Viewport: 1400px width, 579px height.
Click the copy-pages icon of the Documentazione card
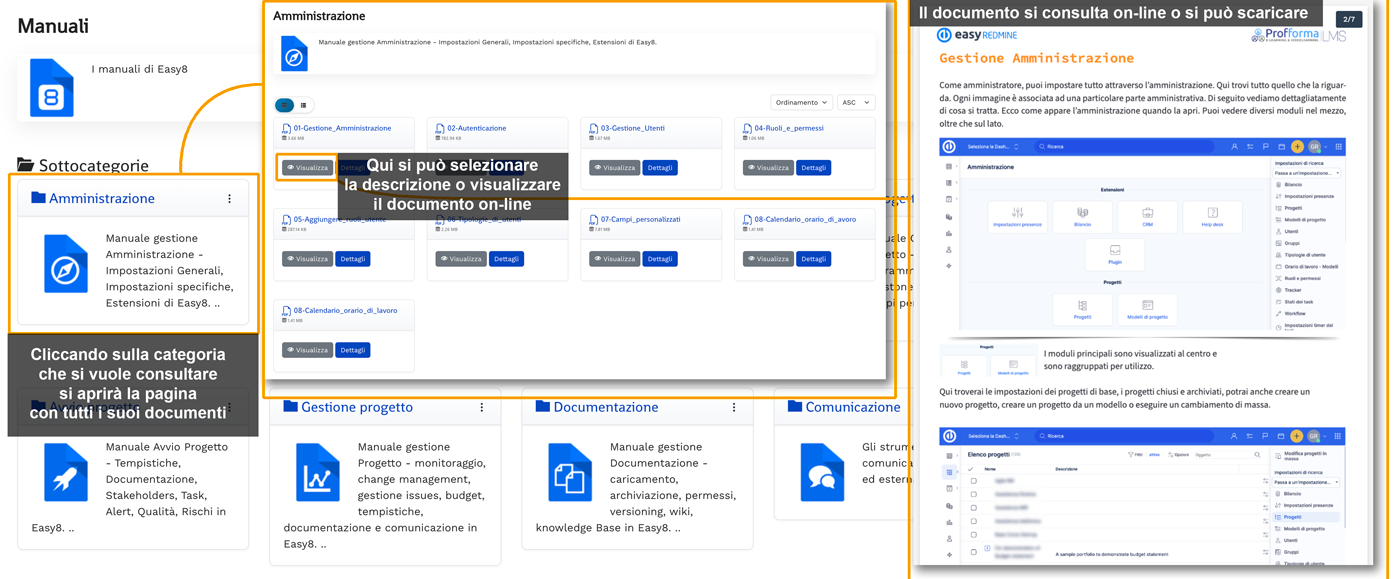[x=570, y=472]
